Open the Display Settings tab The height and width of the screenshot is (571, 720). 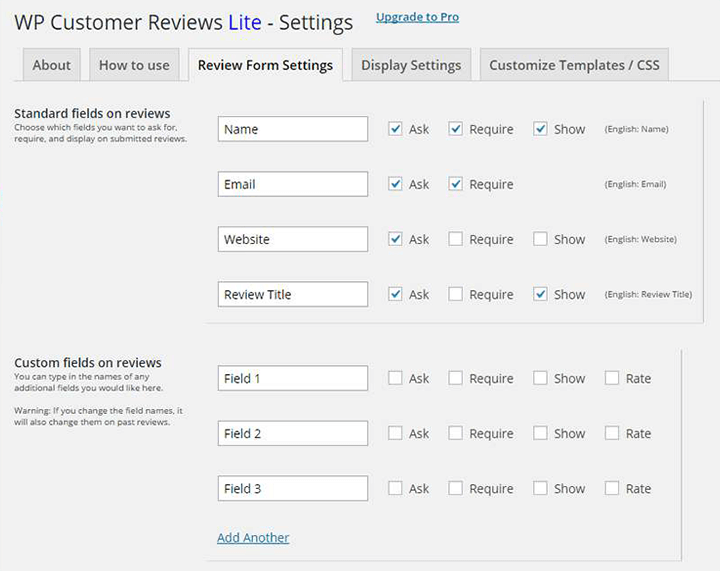[x=411, y=65]
